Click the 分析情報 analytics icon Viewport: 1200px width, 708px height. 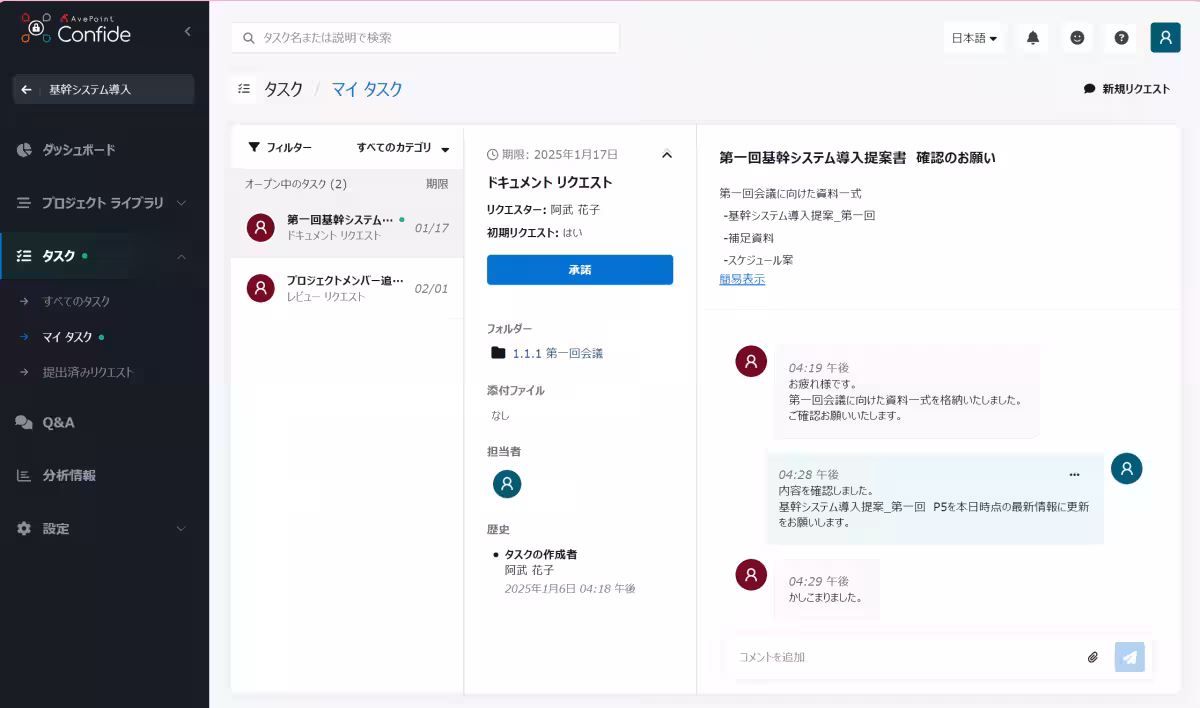pyautogui.click(x=22, y=475)
